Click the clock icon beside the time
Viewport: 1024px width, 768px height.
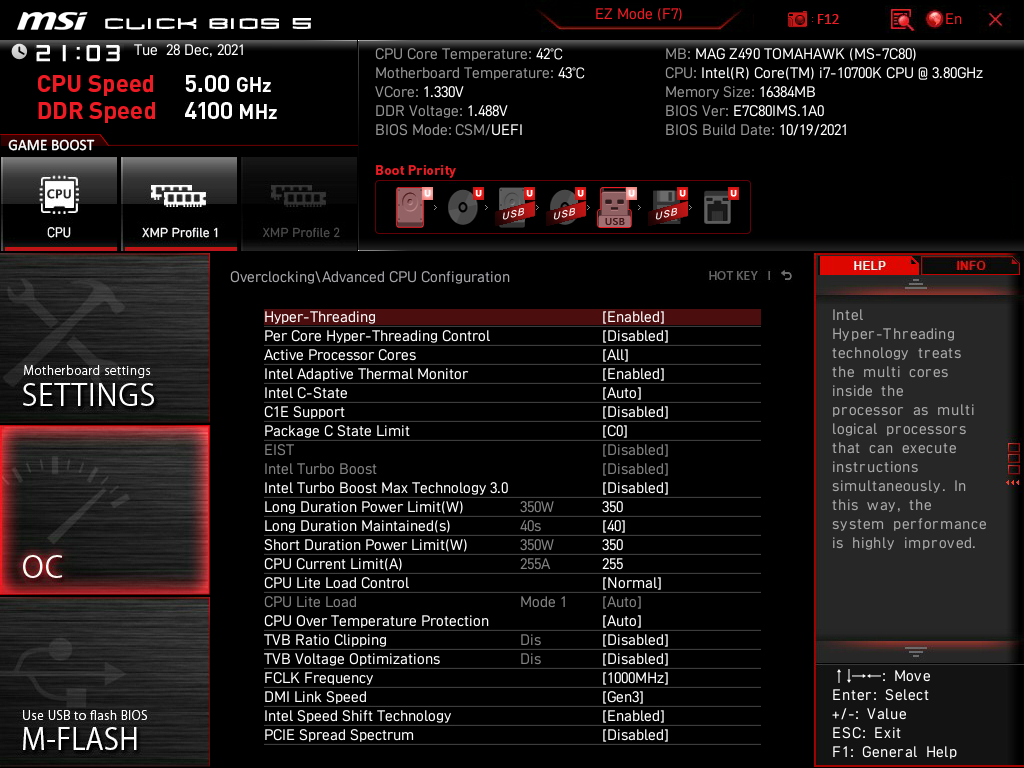[19, 52]
